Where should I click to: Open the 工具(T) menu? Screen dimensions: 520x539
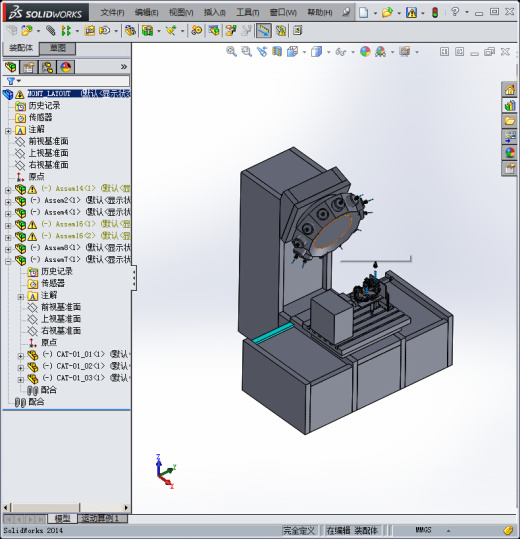tap(248, 13)
